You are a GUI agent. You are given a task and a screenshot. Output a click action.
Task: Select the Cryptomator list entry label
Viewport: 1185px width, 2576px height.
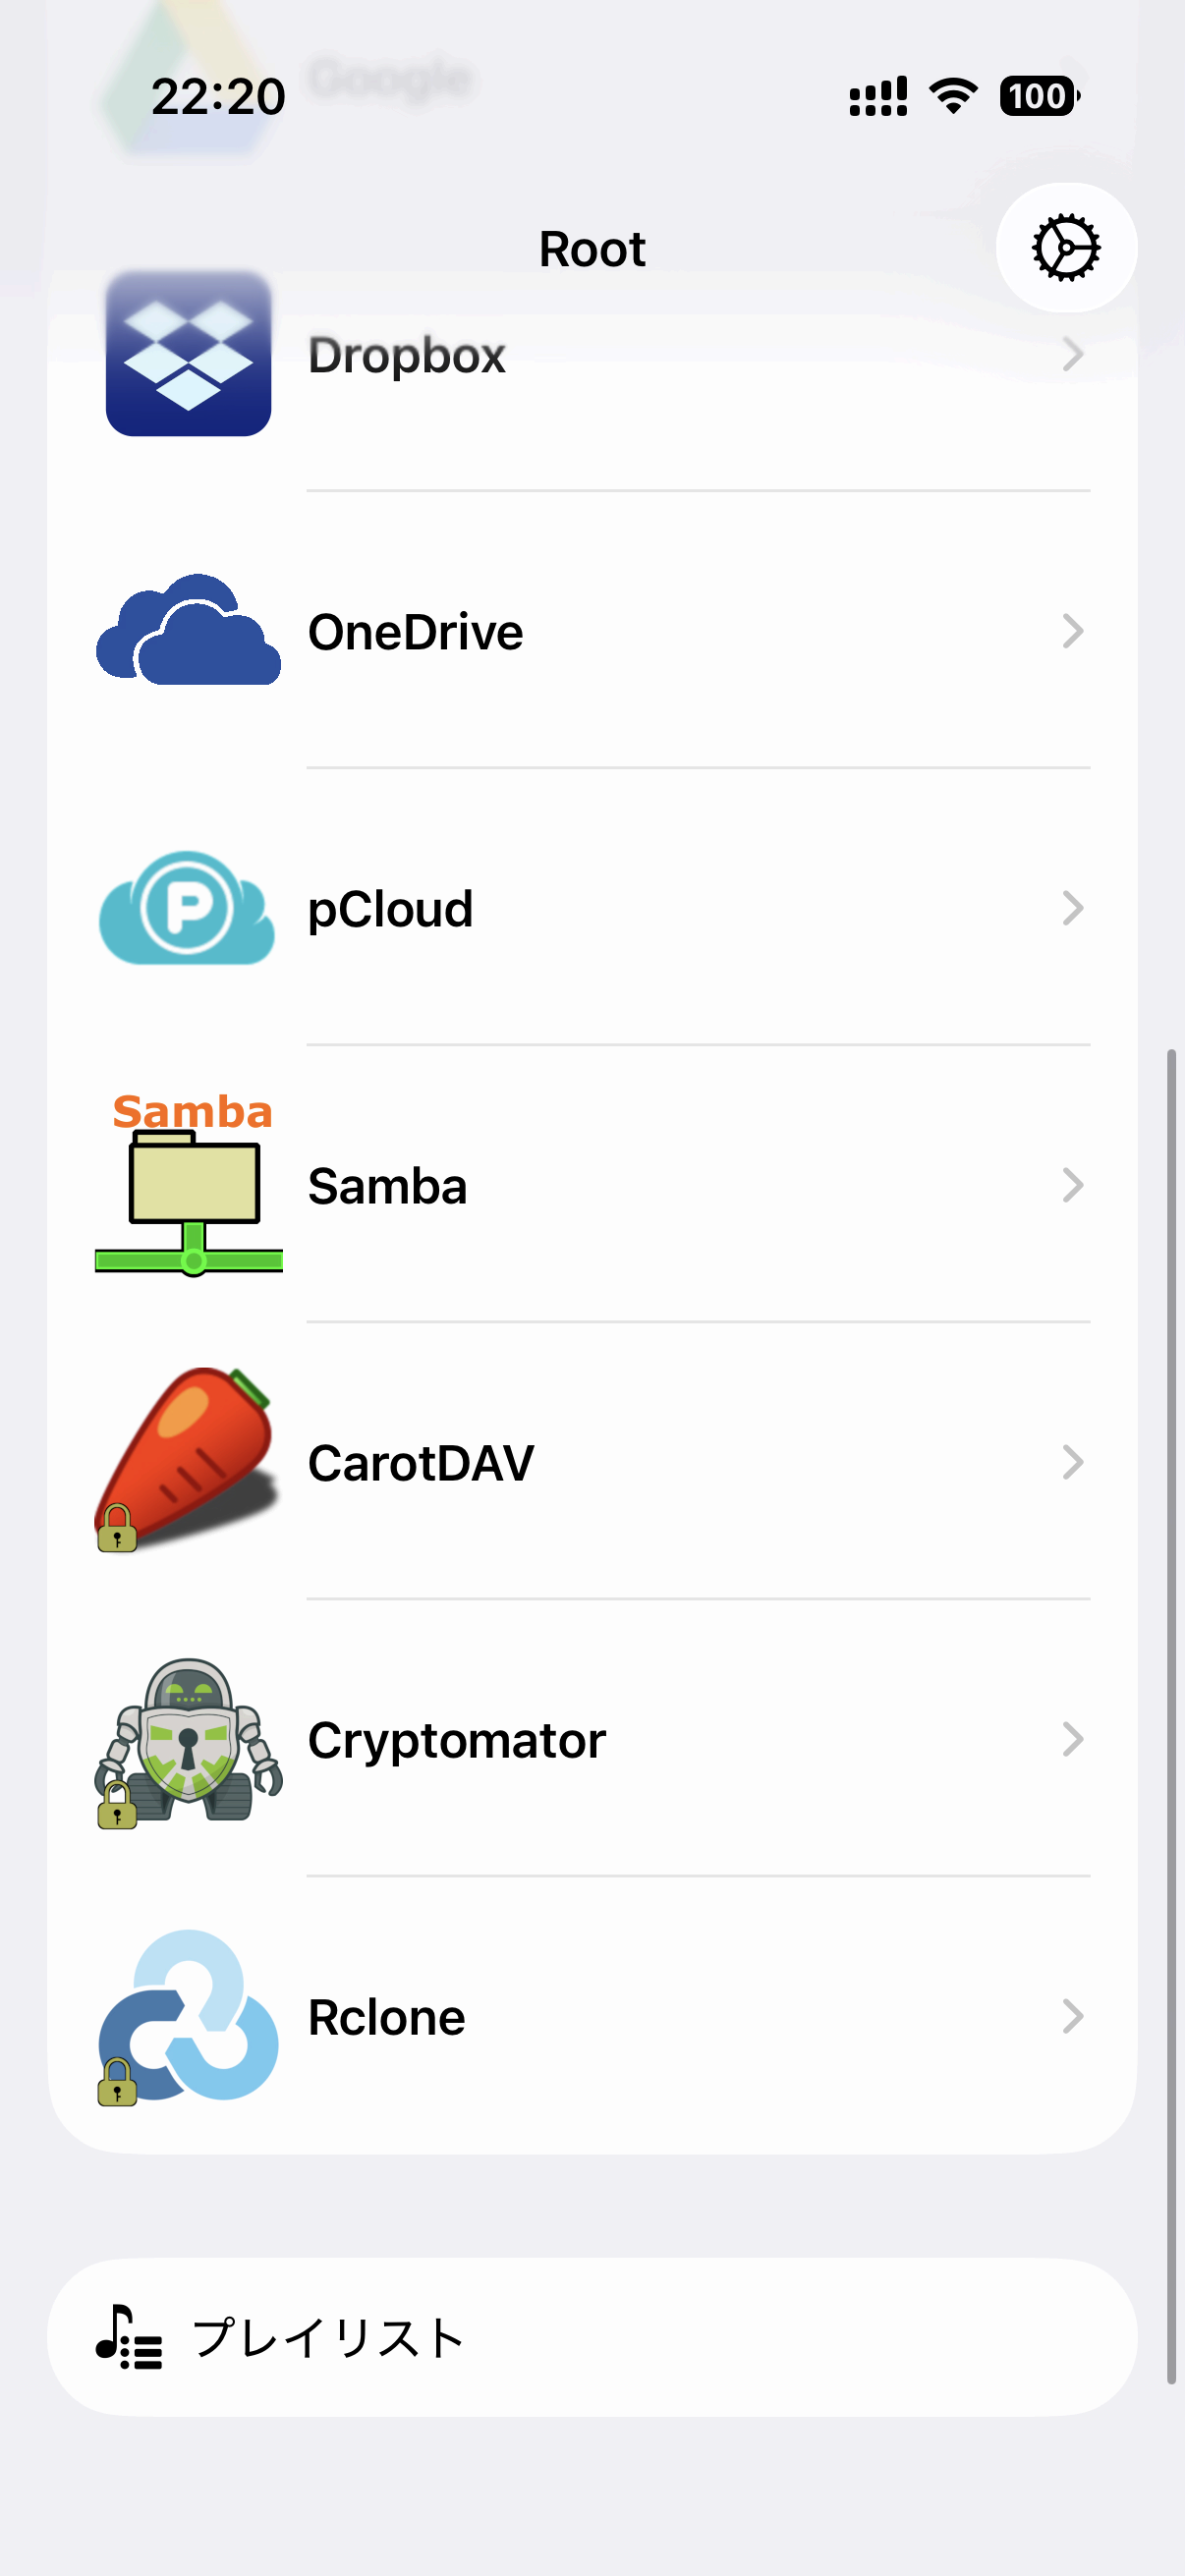point(457,1740)
